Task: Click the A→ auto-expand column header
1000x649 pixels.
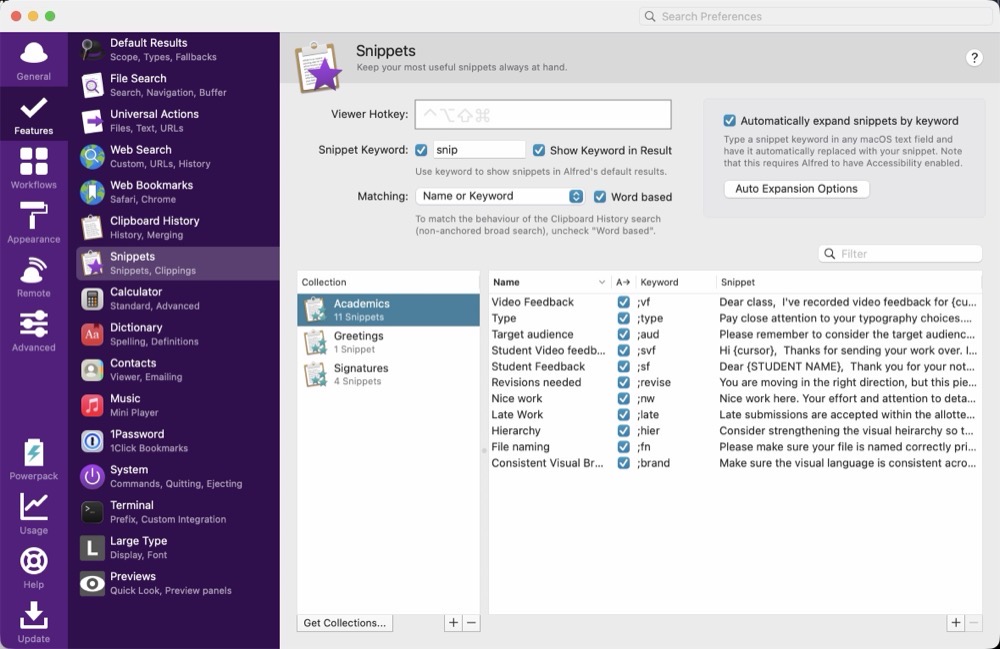Action: click(623, 282)
